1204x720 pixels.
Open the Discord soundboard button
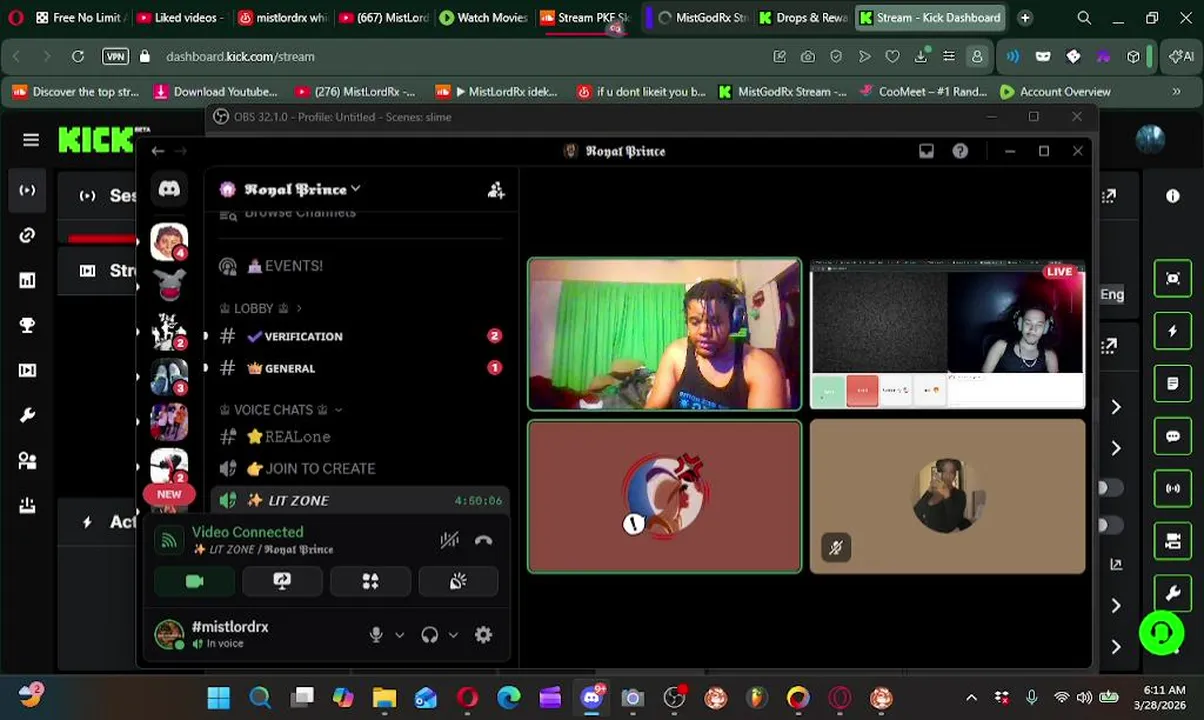pos(458,582)
